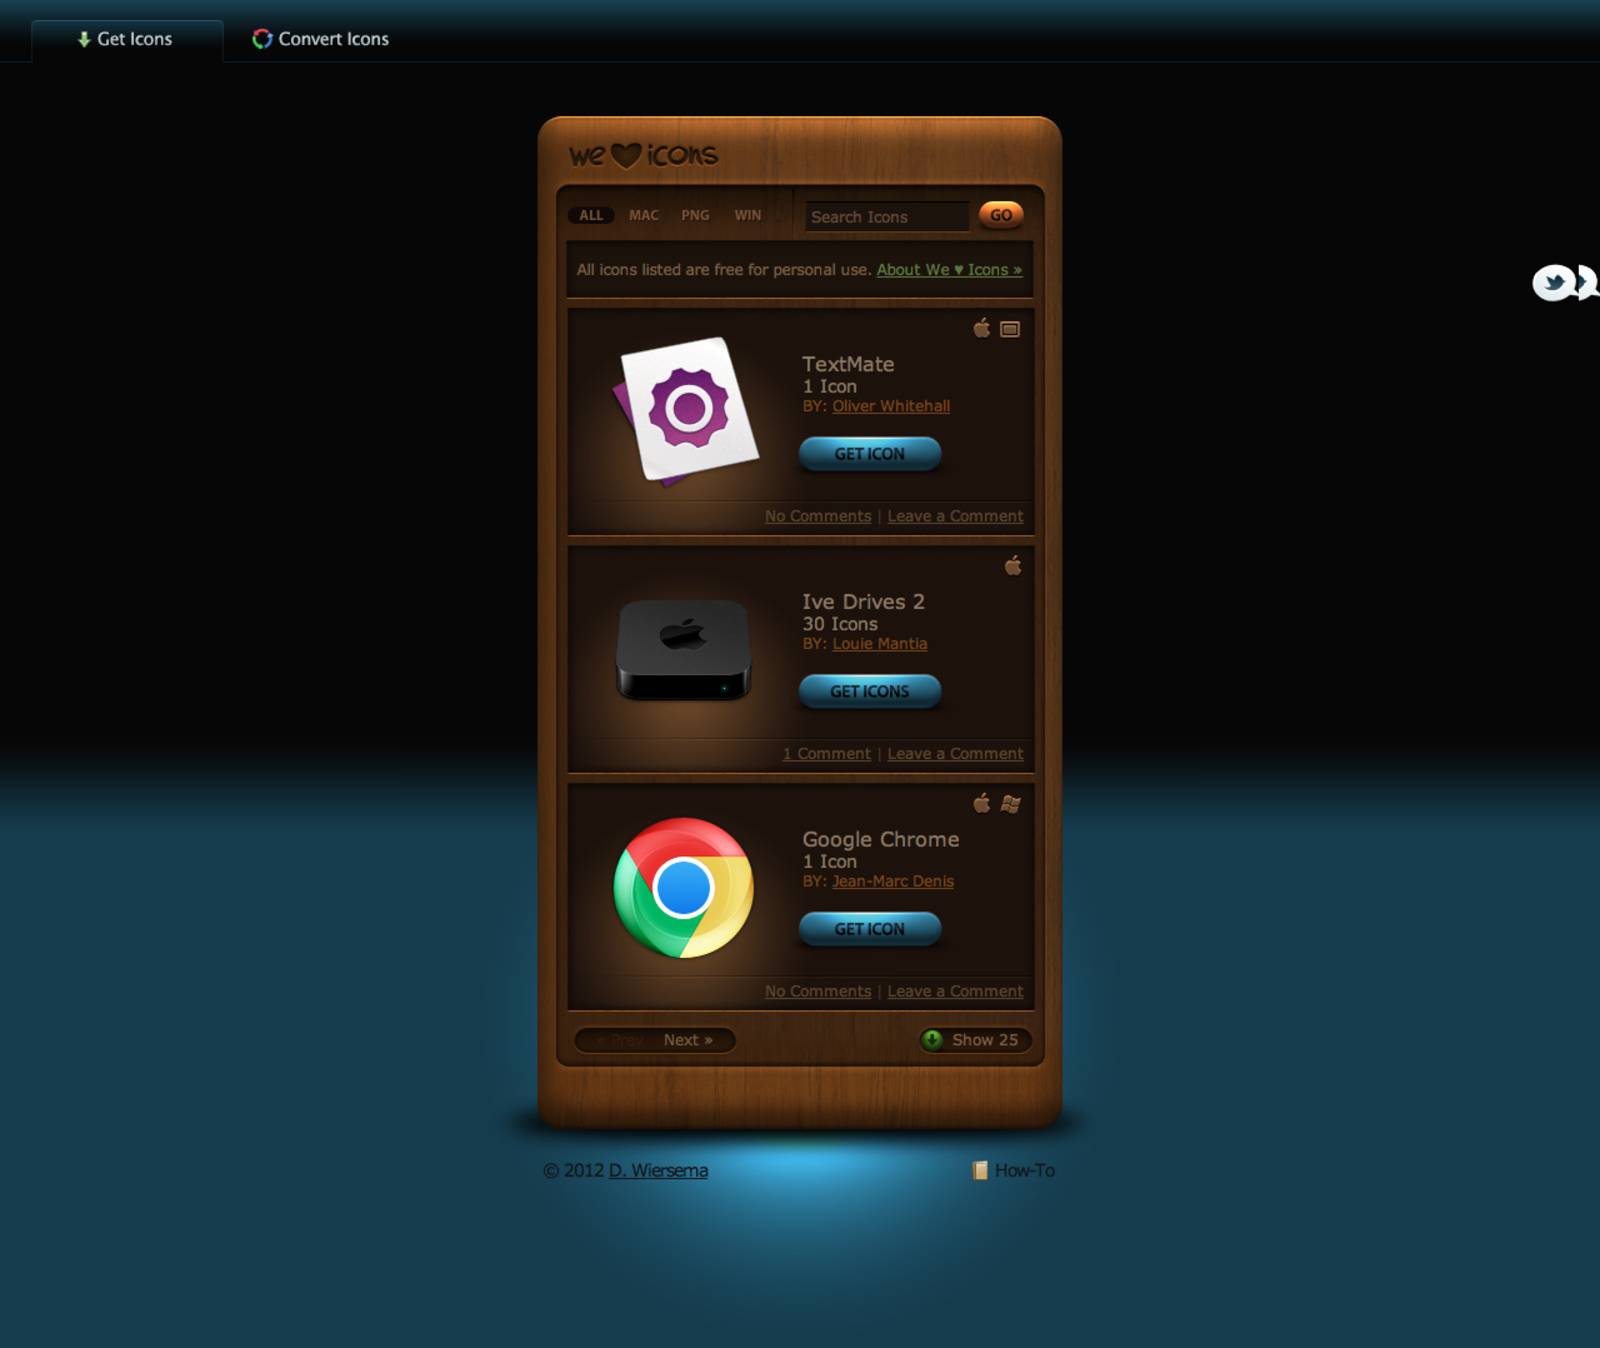Open the Get Icons tab
1600x1348 pixels.
(126, 40)
